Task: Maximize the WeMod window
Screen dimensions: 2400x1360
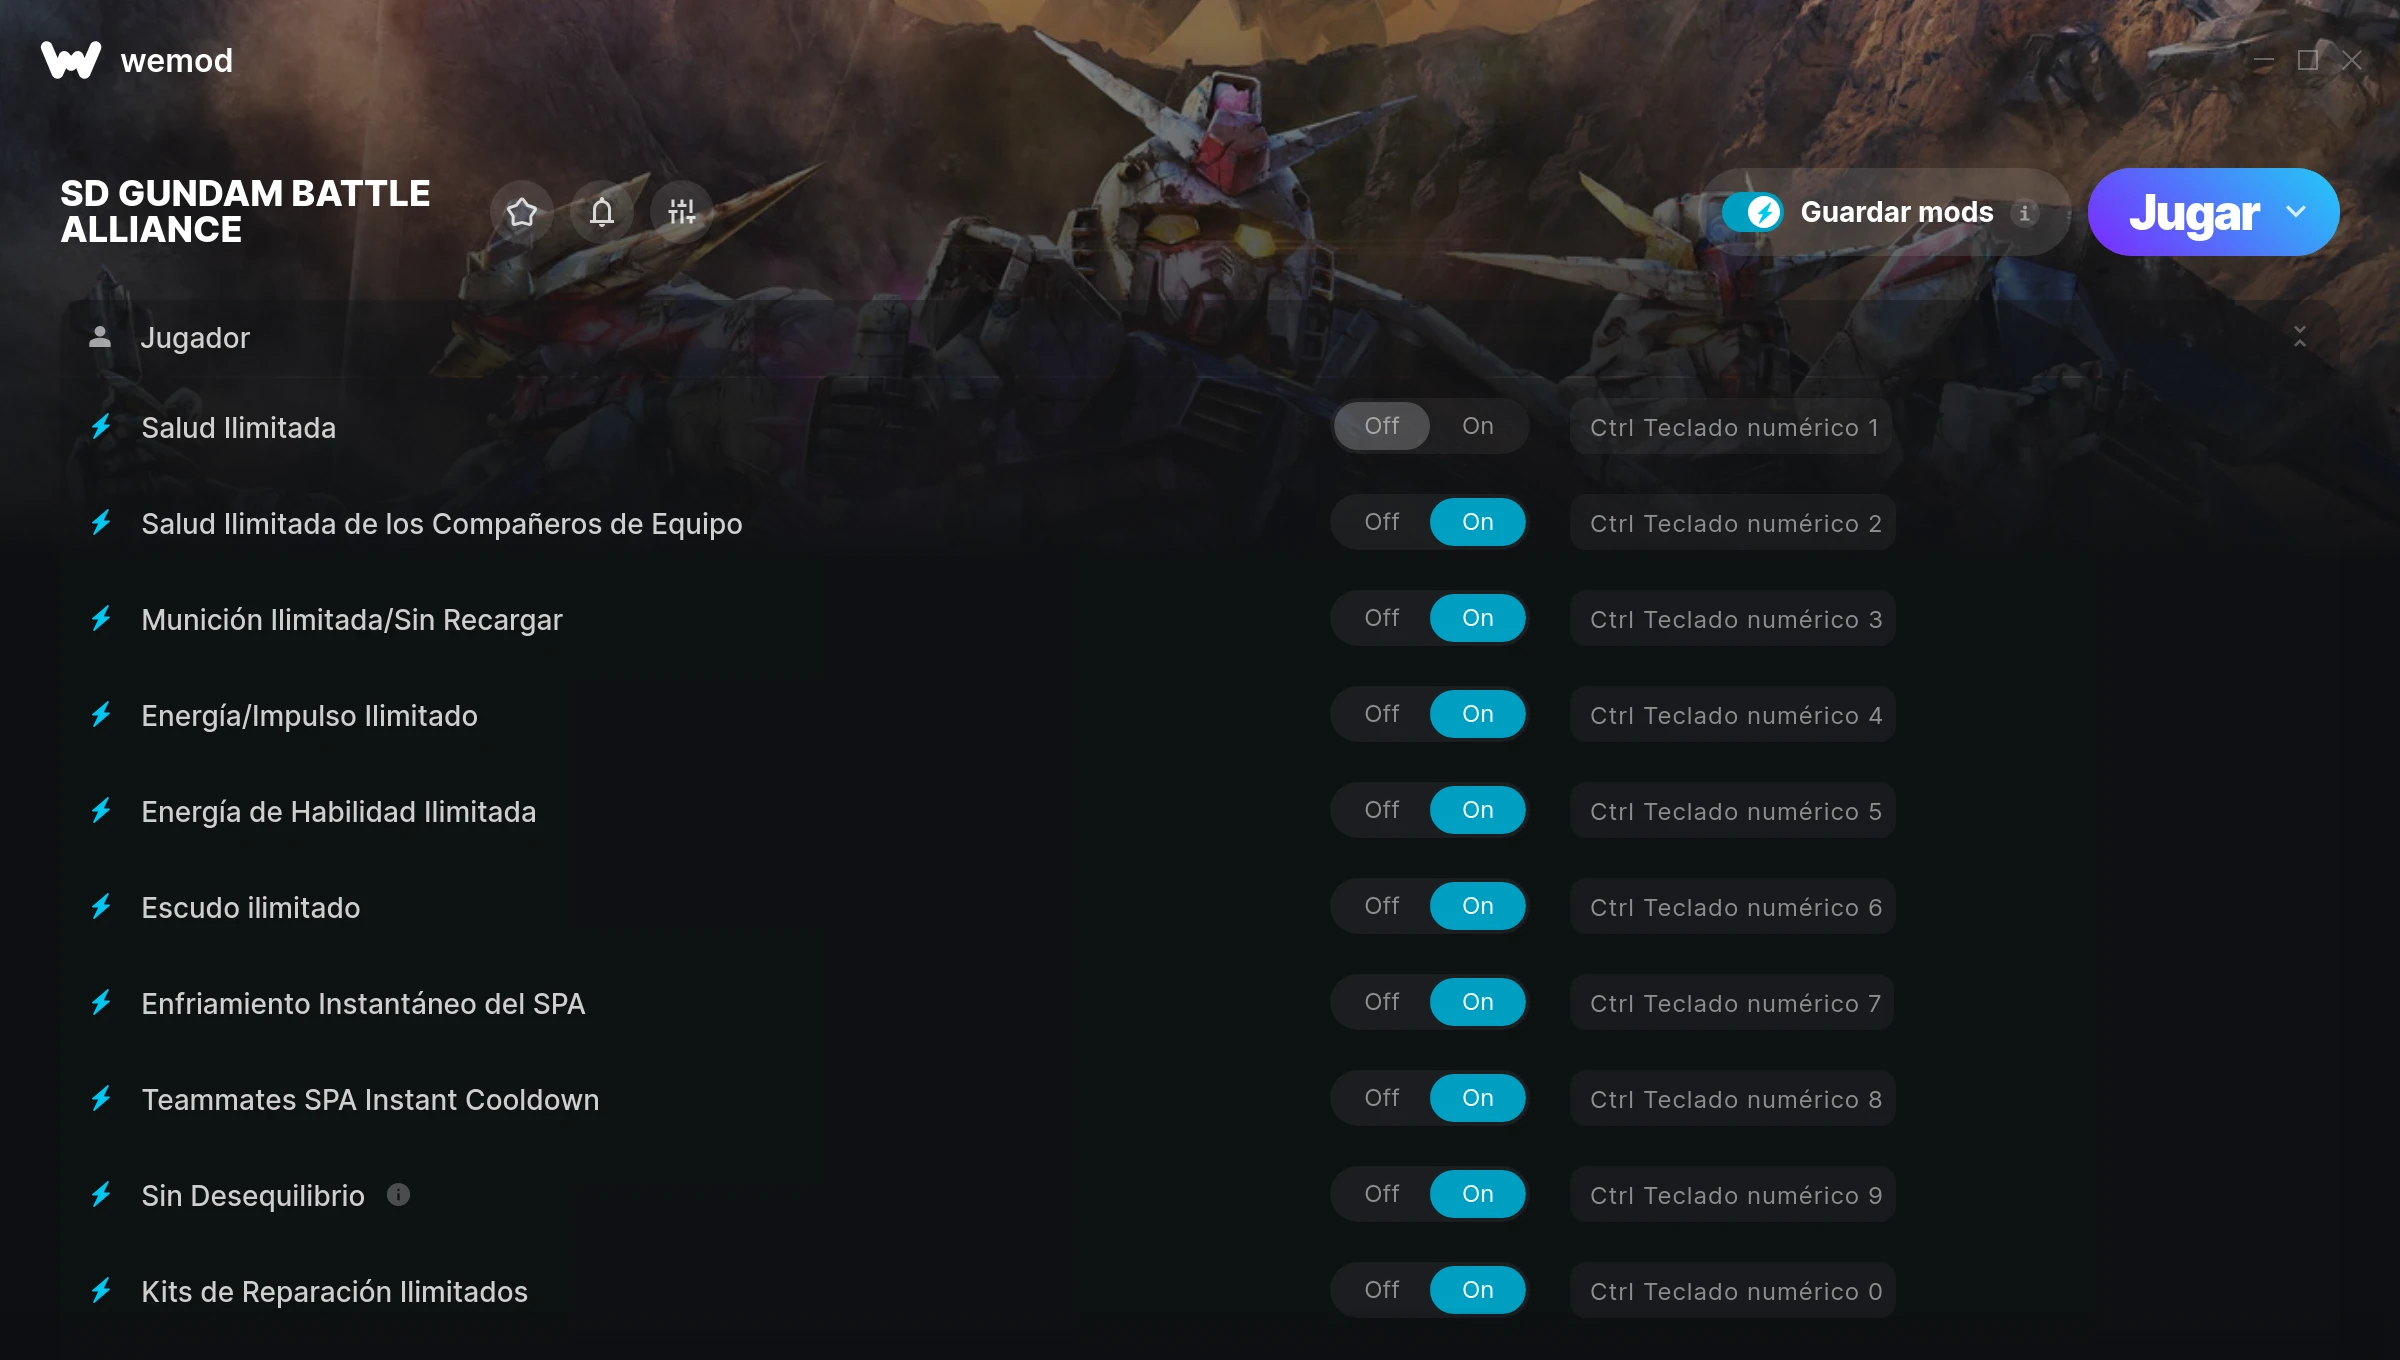Action: click(x=2308, y=61)
